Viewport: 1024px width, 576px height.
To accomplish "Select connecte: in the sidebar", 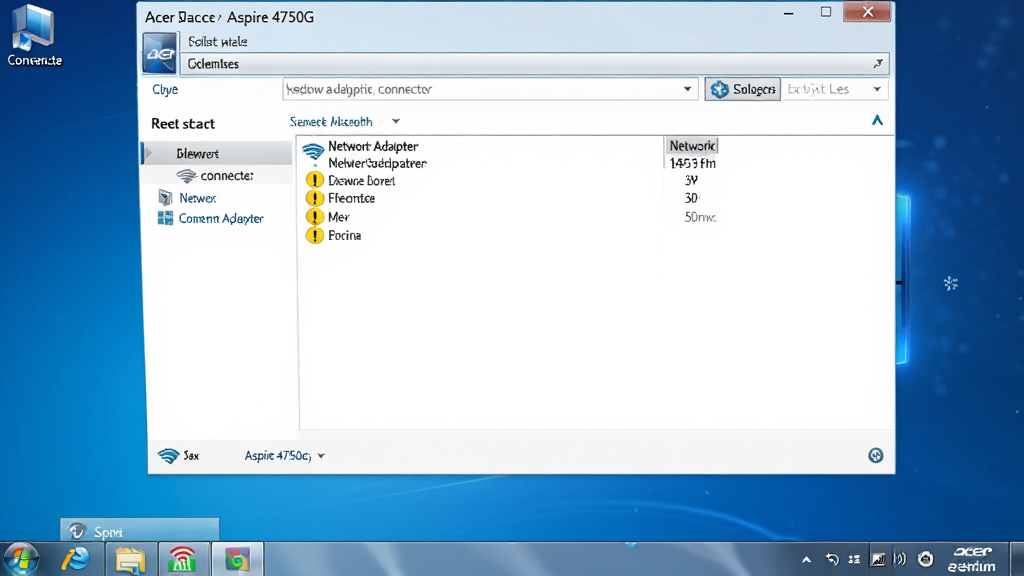I will (x=227, y=176).
